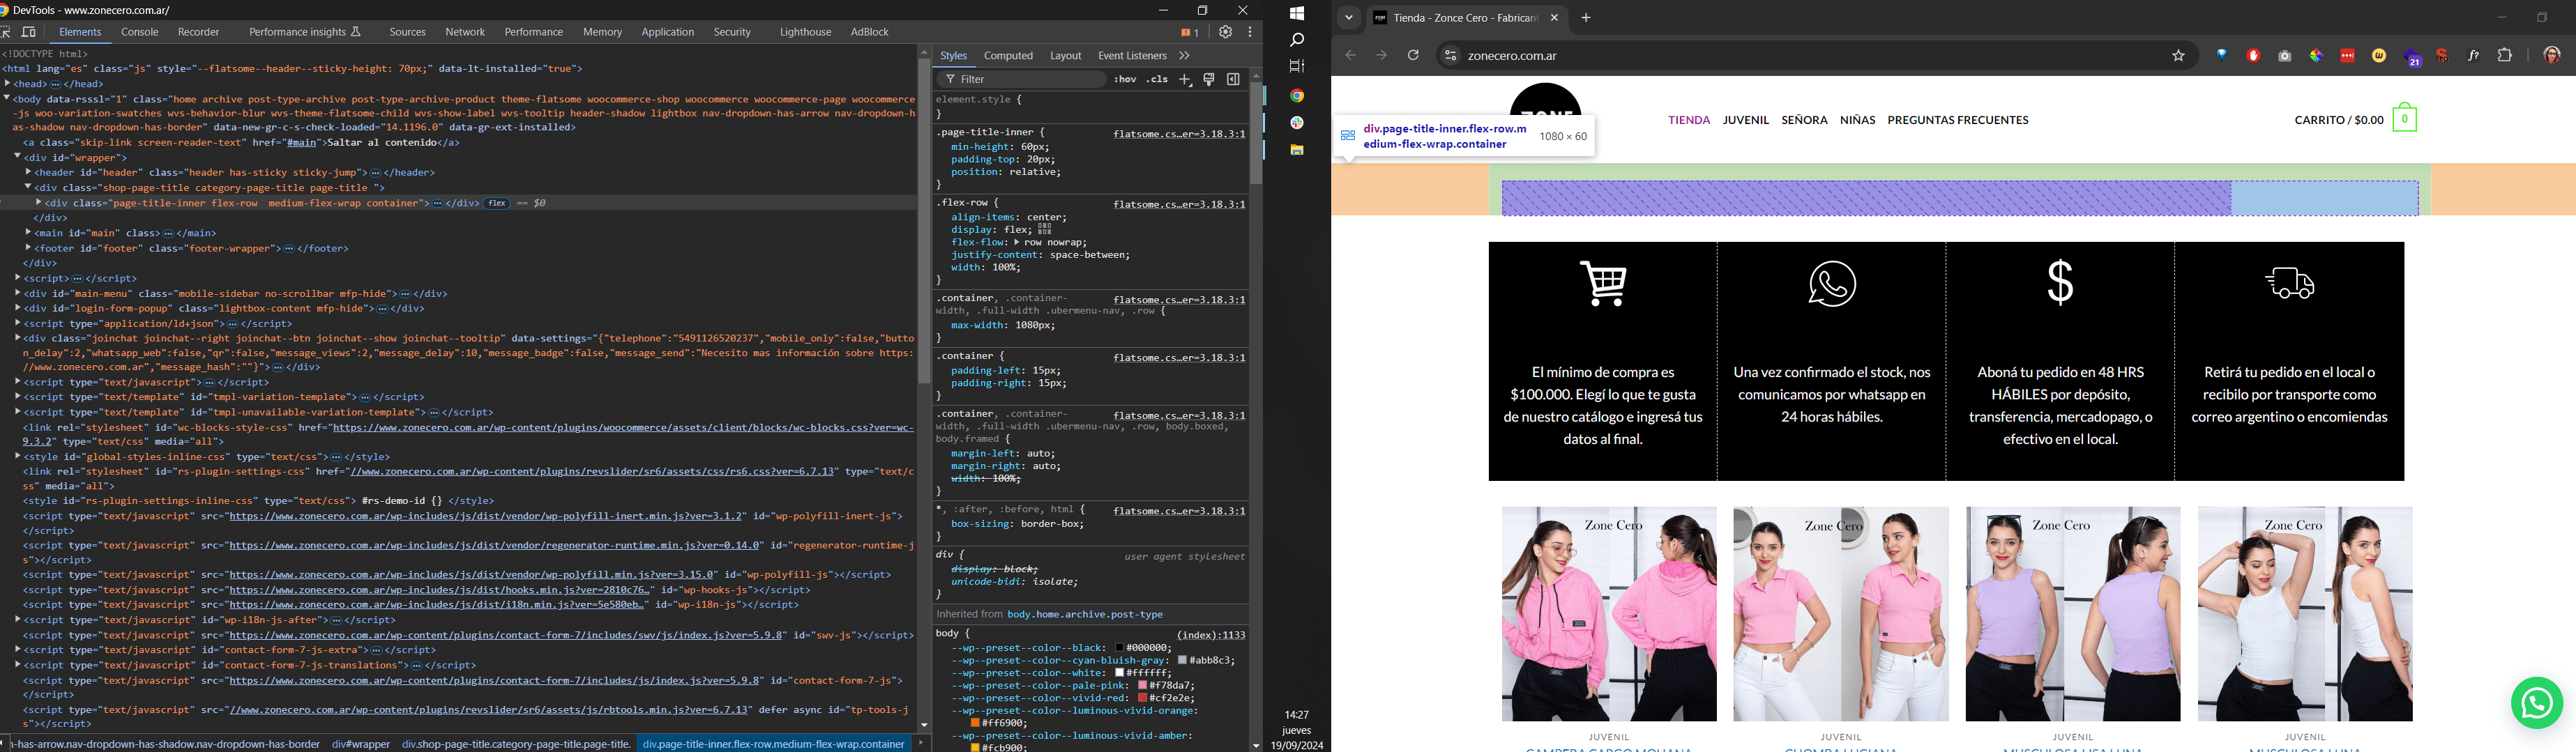Click the red issues counter badge in DevTools
The width and height of the screenshot is (2576, 752).
pyautogui.click(x=1189, y=33)
